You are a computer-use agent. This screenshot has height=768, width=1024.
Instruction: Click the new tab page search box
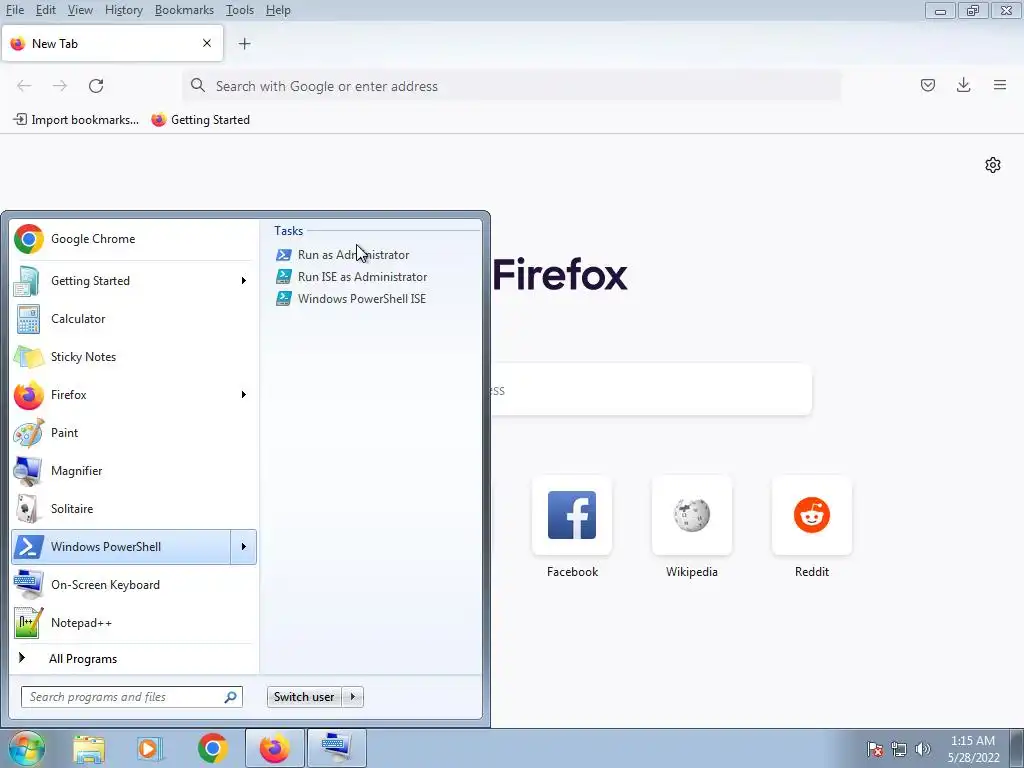(651, 390)
